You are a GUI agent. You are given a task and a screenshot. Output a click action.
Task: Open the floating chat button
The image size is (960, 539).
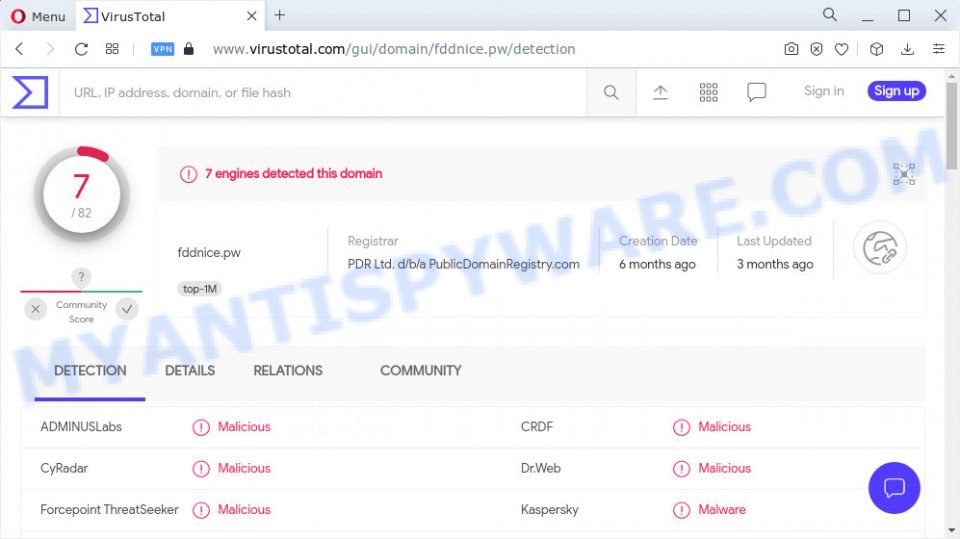pyautogui.click(x=894, y=488)
